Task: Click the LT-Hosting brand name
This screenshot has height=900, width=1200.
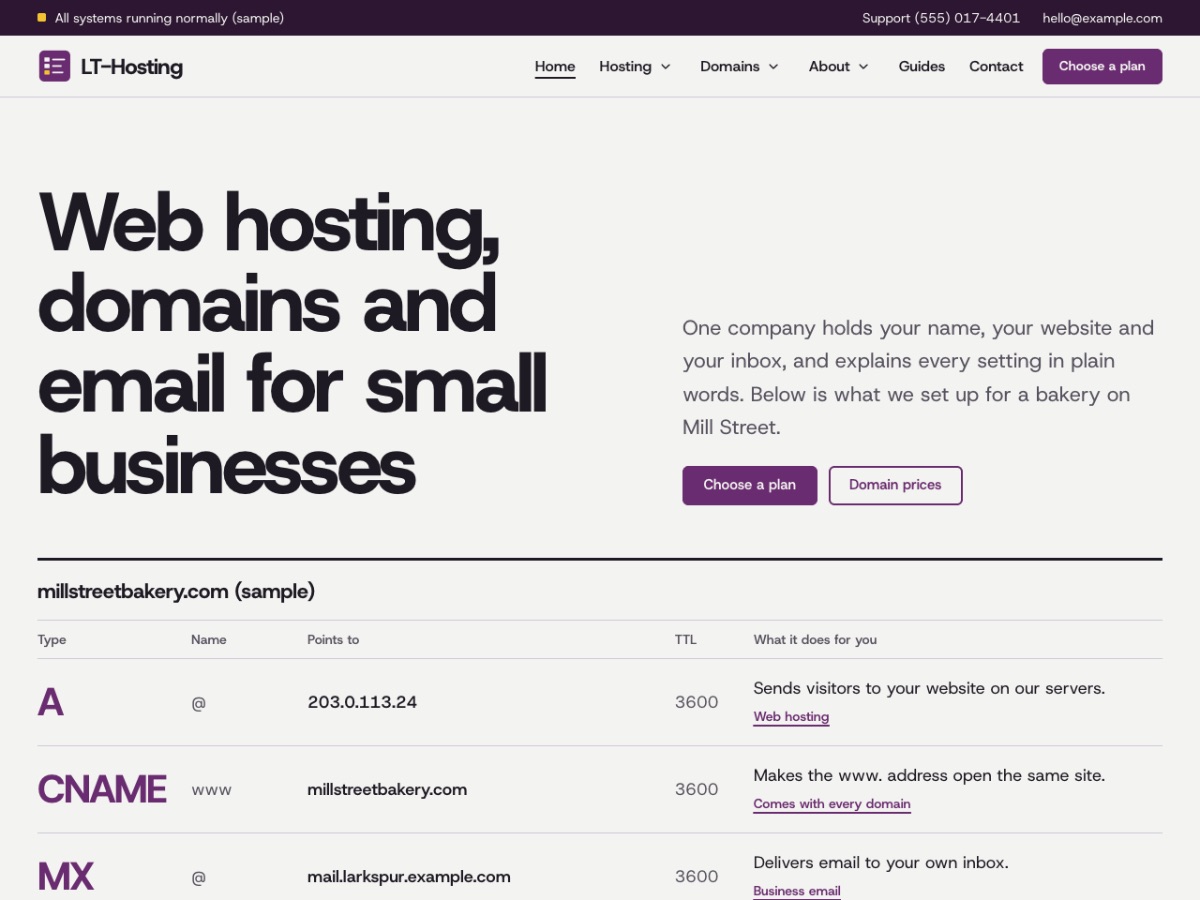Action: pyautogui.click(x=132, y=67)
